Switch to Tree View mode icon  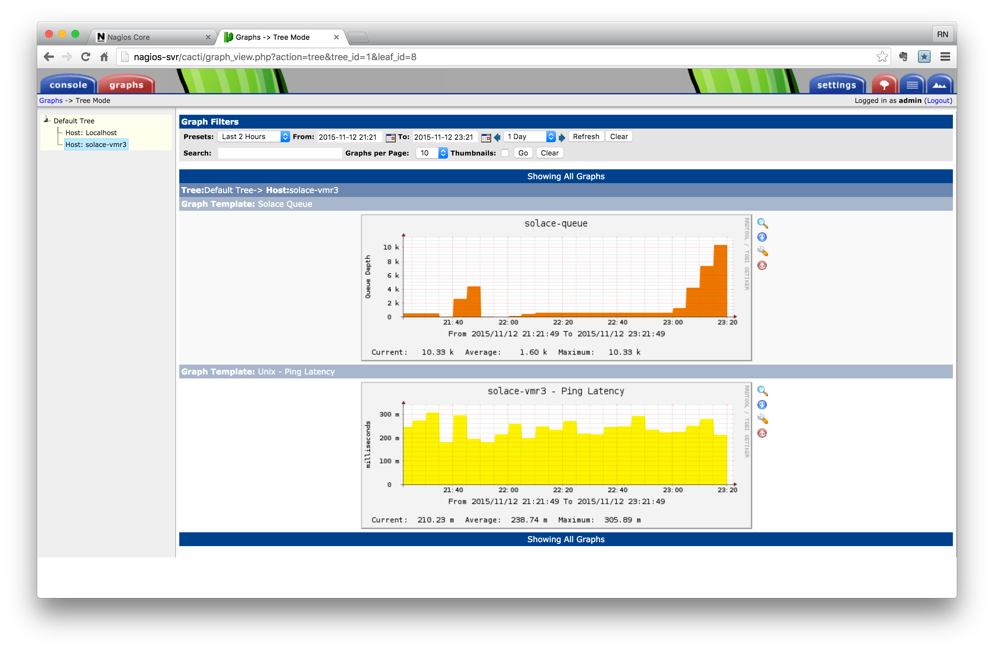click(884, 85)
